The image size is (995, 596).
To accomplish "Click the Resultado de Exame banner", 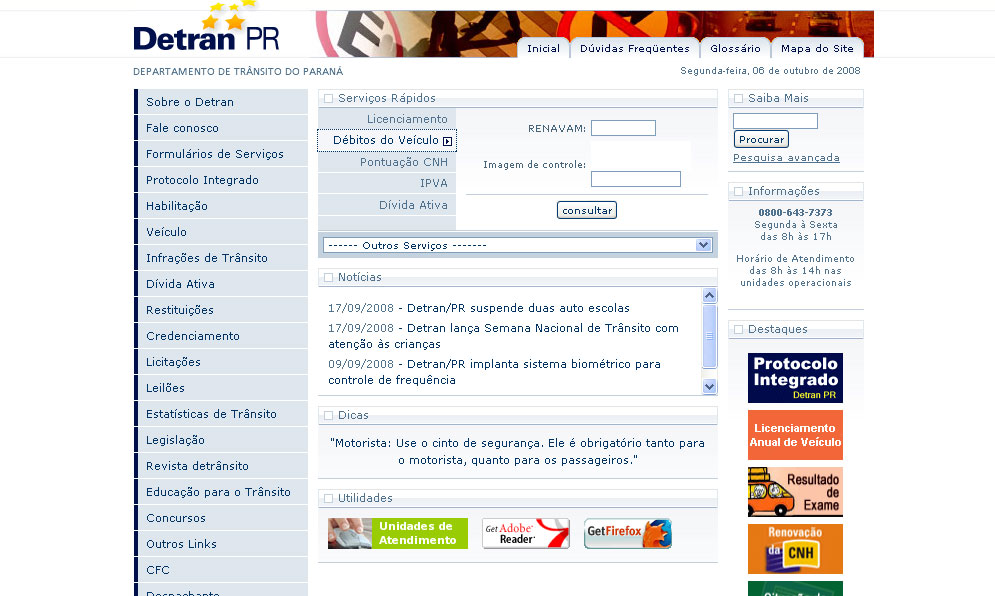I will tap(795, 492).
